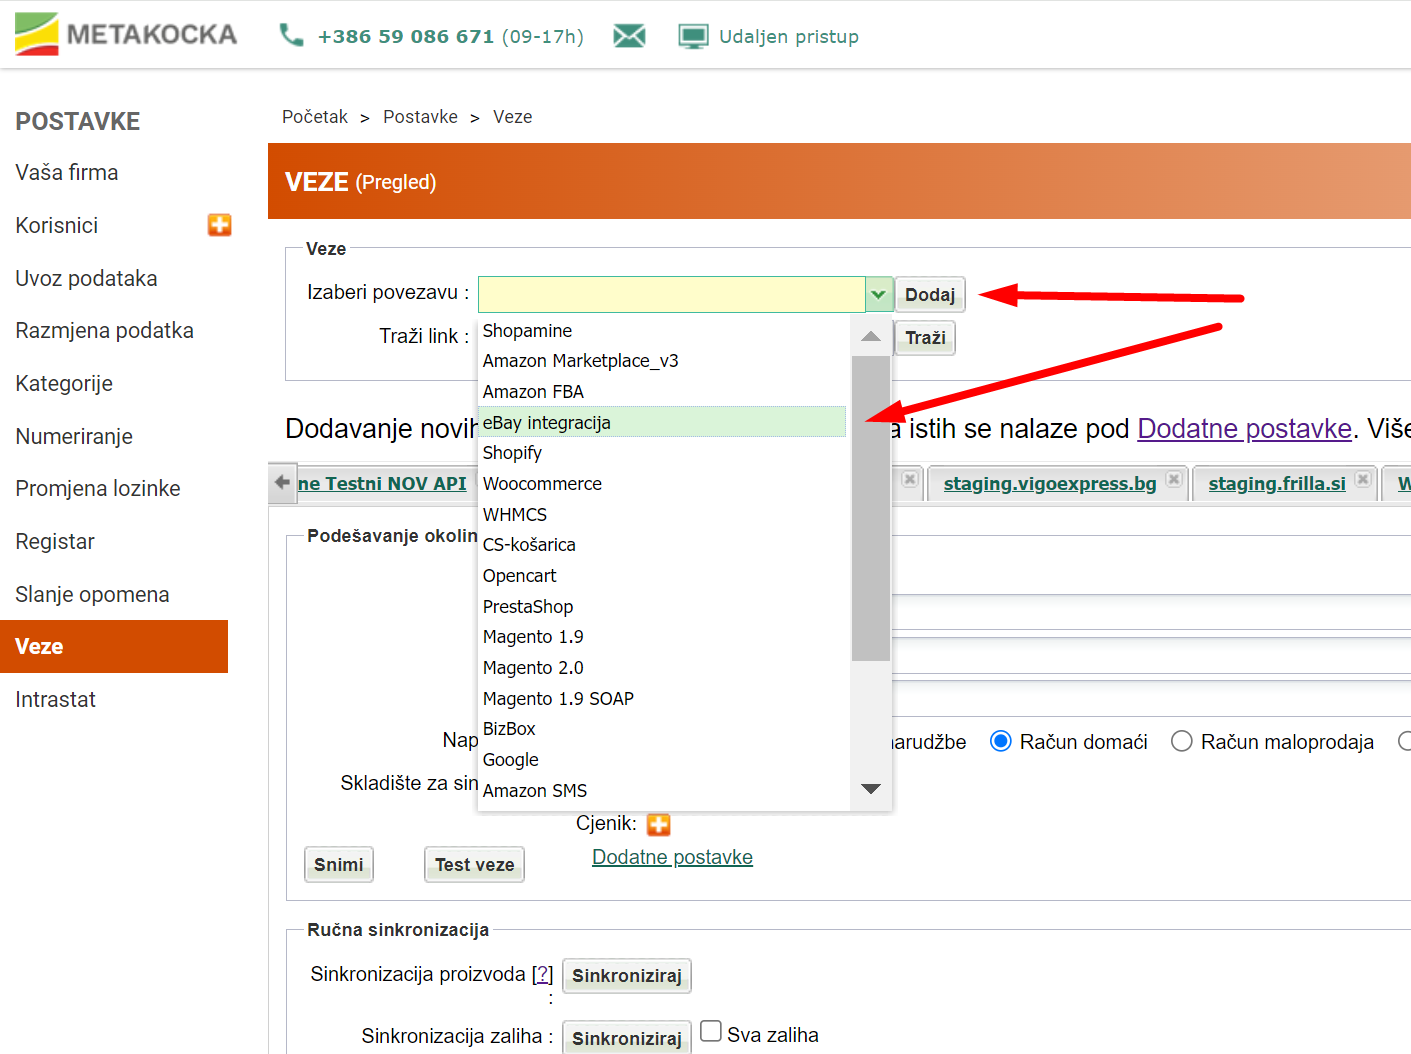Select Račun maloprodaja radio button
The image size is (1411, 1054).
click(1181, 741)
